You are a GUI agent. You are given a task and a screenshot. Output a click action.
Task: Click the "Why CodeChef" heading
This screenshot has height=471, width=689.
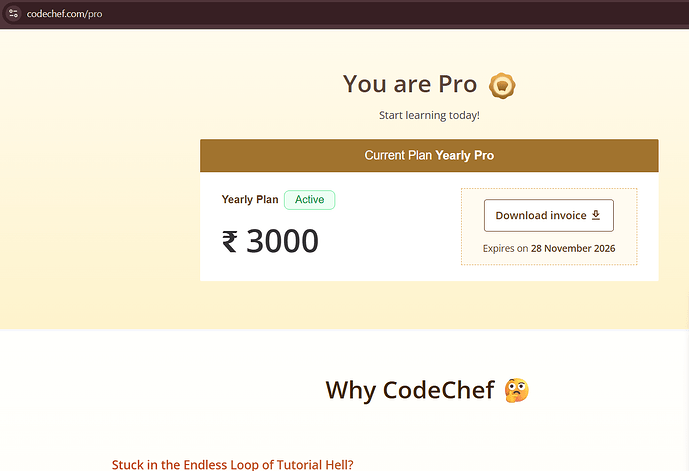click(x=410, y=390)
